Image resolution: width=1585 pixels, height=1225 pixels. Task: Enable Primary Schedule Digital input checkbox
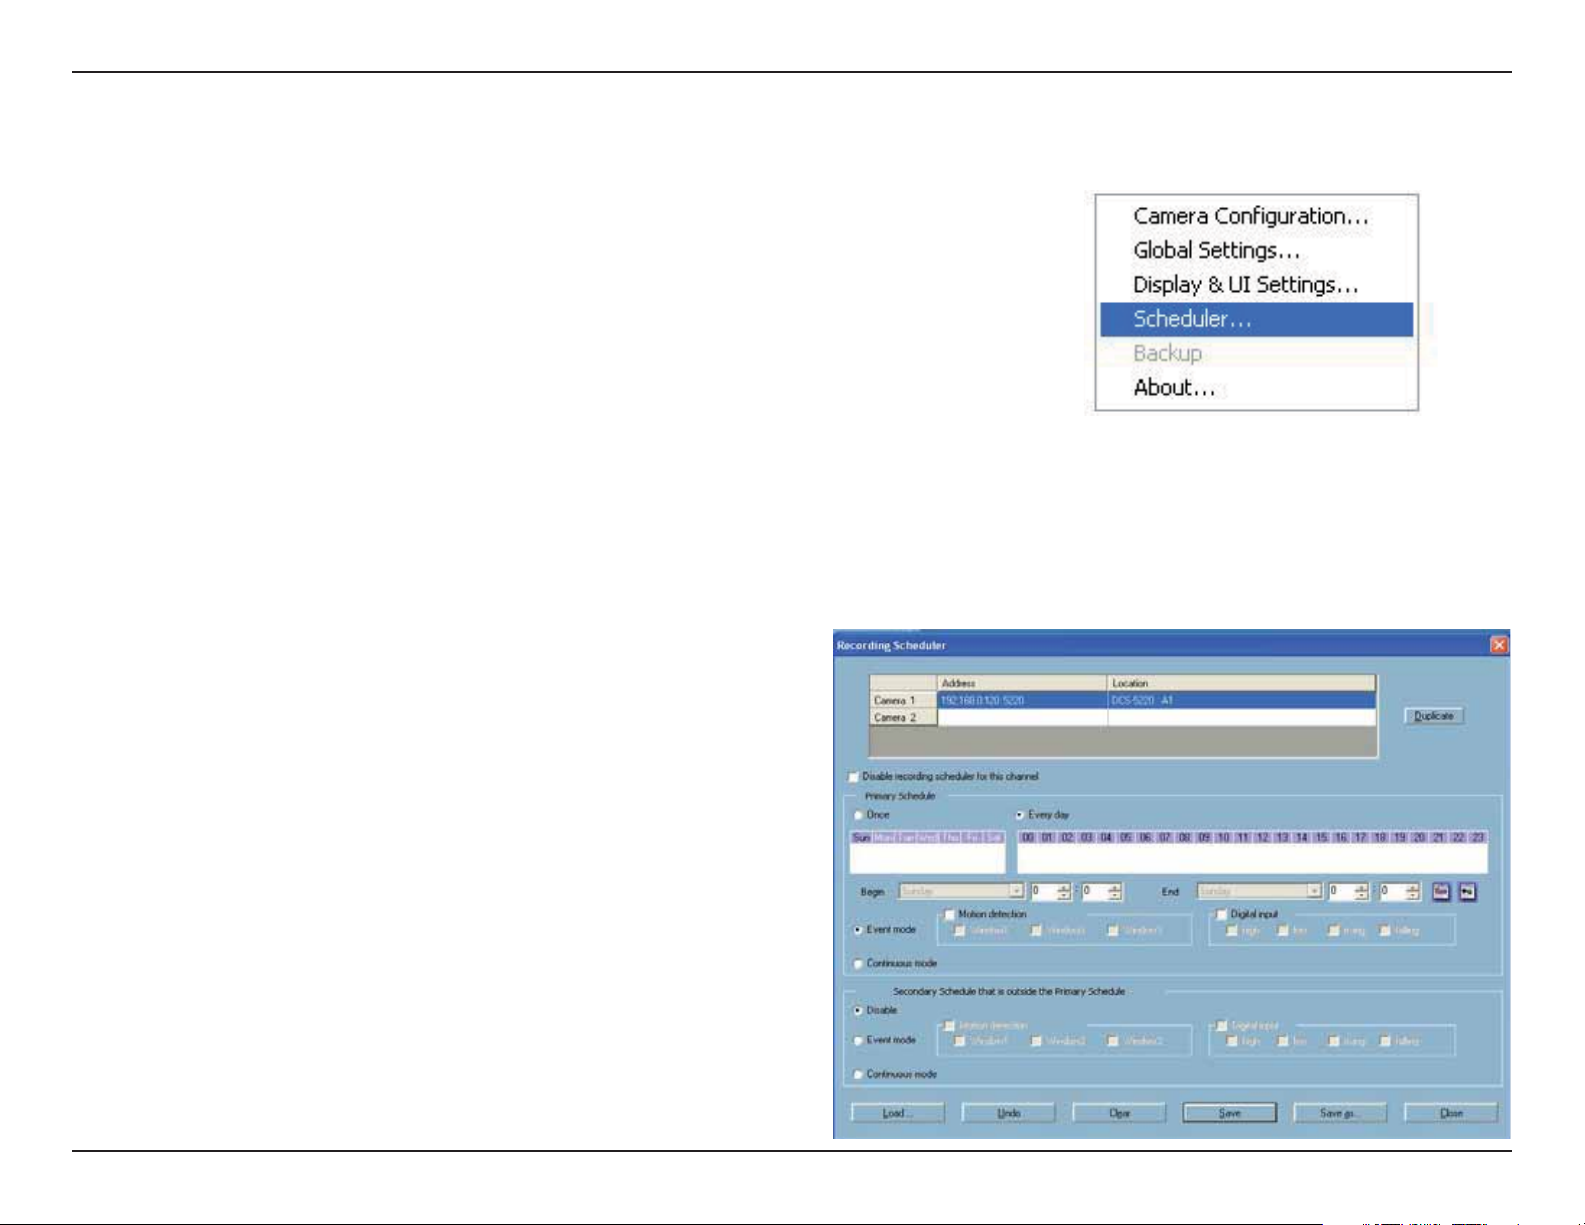coord(1221,914)
